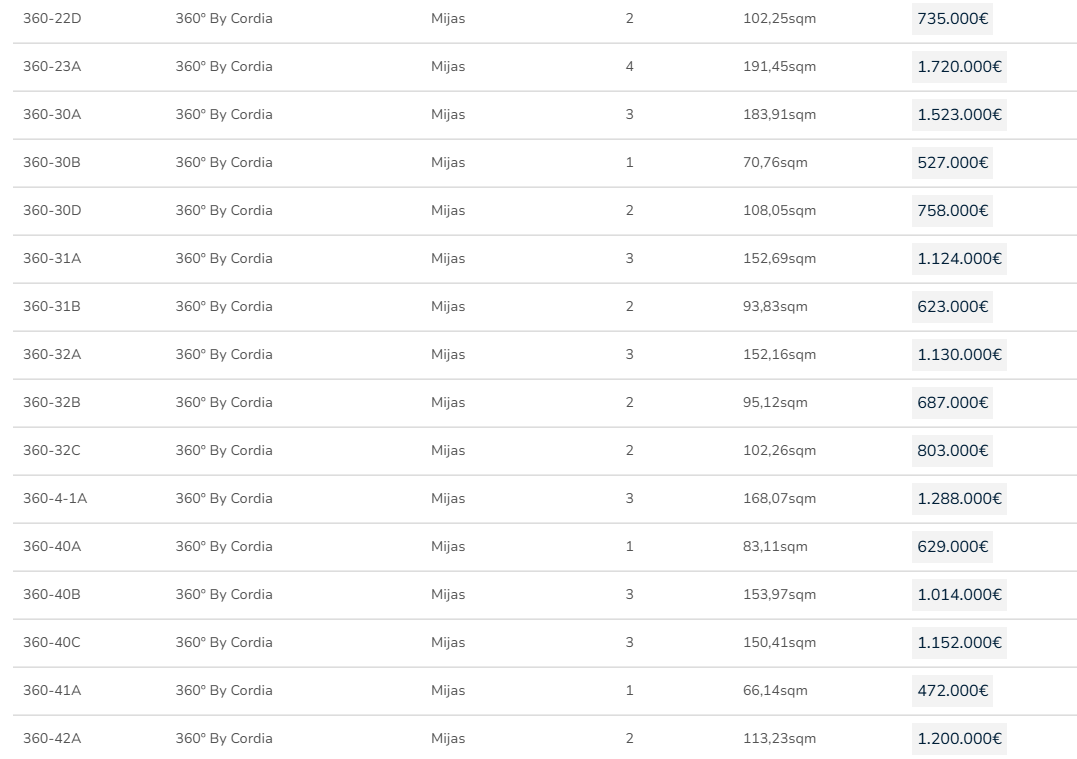This screenshot has width=1077, height=759.
Task: Select the 360-42A unit row
Action: [x=52, y=739]
